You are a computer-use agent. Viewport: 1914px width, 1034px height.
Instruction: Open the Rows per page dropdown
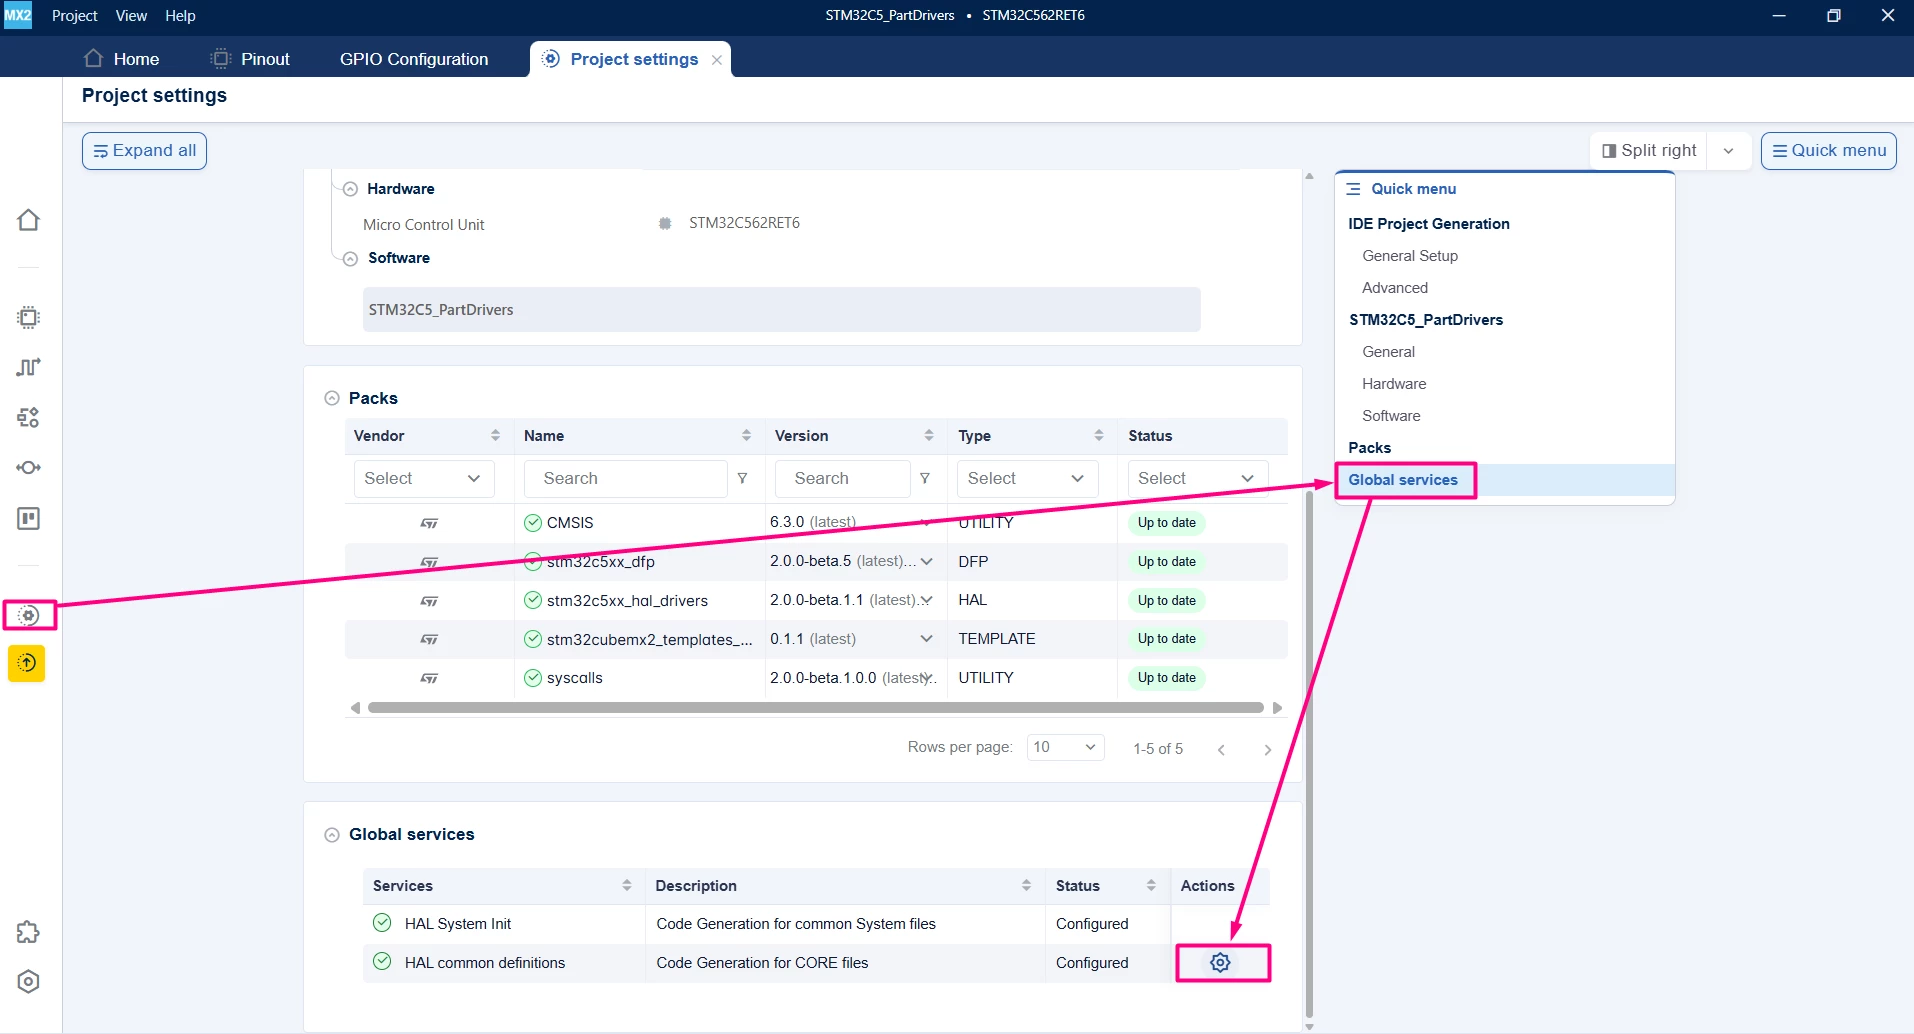[x=1065, y=747]
